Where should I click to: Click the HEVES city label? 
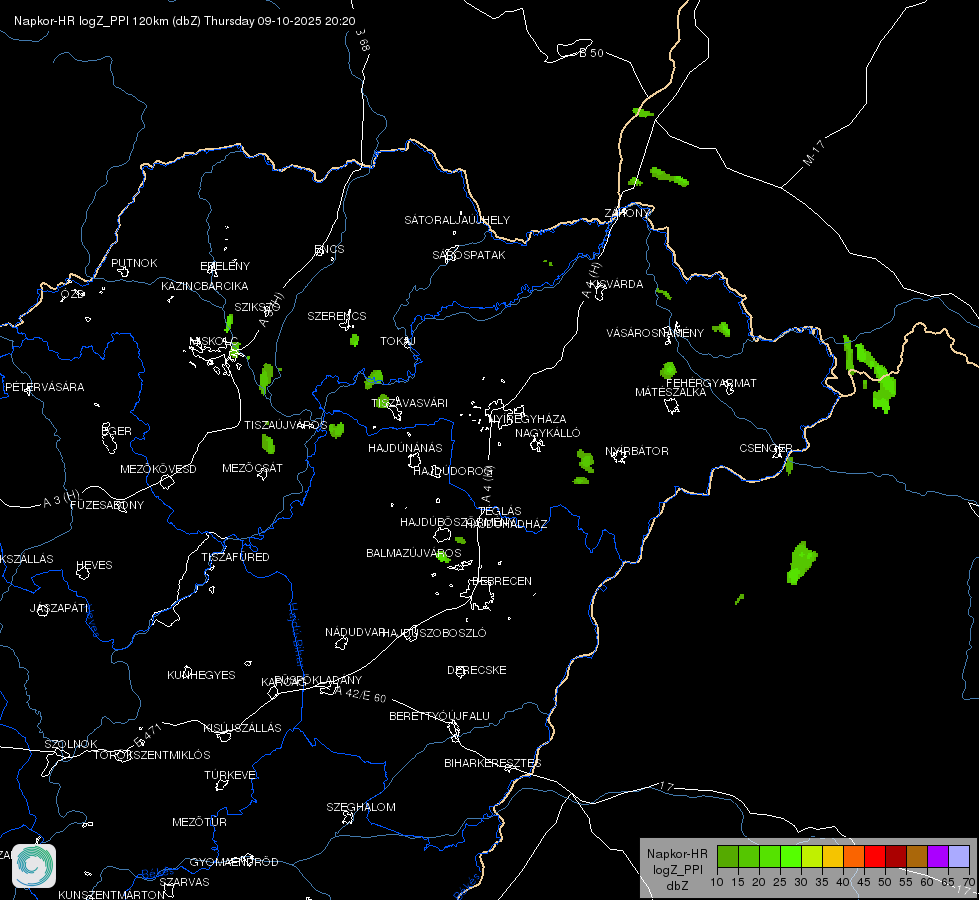pos(94,565)
